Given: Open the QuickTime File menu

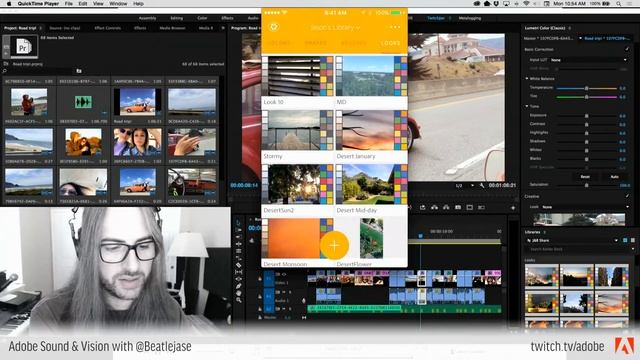Looking at the screenshot, I should point(69,4).
